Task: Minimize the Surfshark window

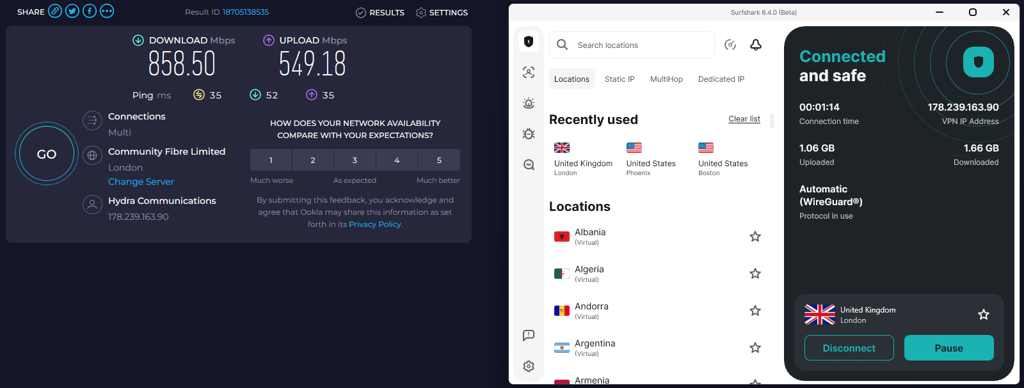Action: pos(940,12)
